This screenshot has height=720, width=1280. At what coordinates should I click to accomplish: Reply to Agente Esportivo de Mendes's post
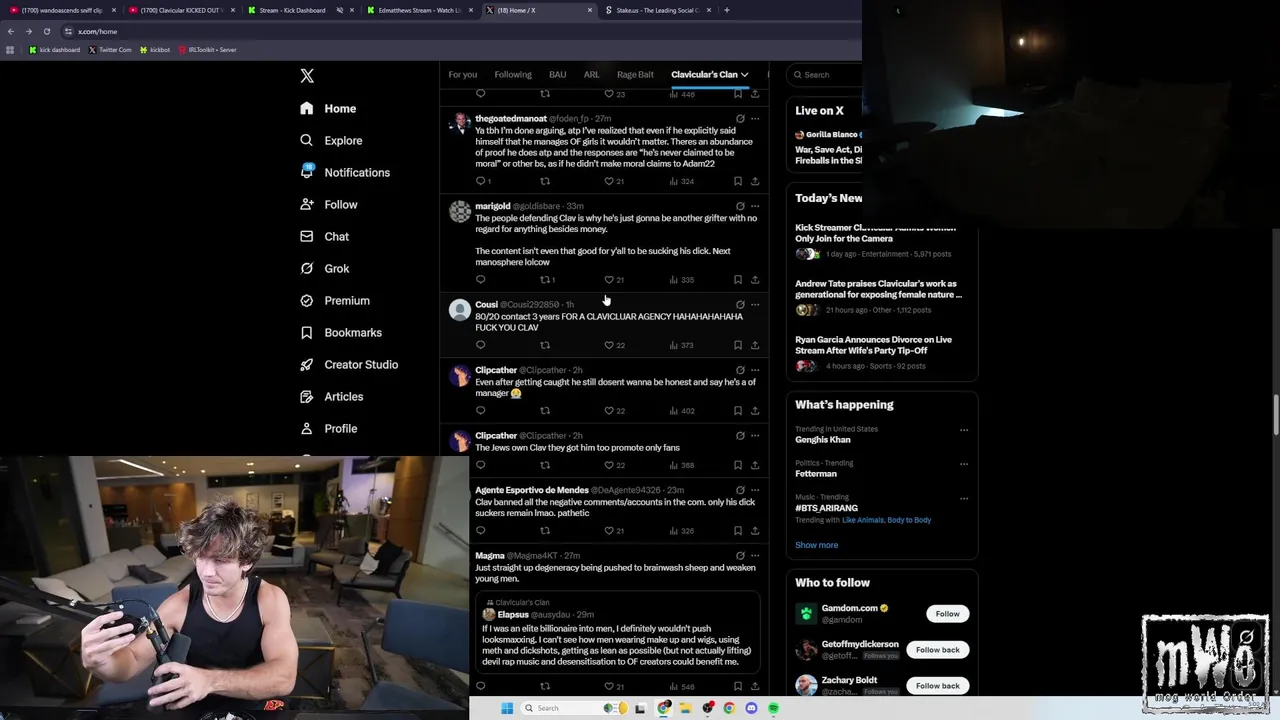pos(480,530)
